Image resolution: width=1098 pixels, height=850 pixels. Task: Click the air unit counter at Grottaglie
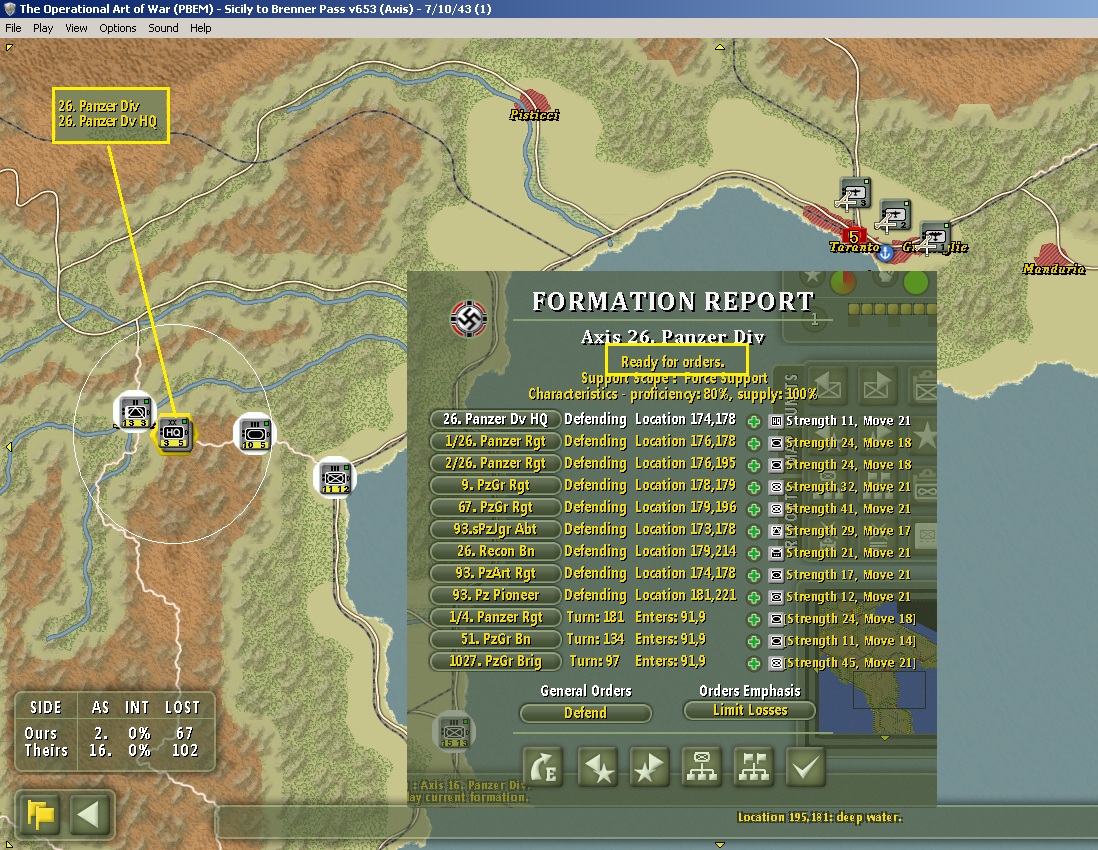click(934, 238)
